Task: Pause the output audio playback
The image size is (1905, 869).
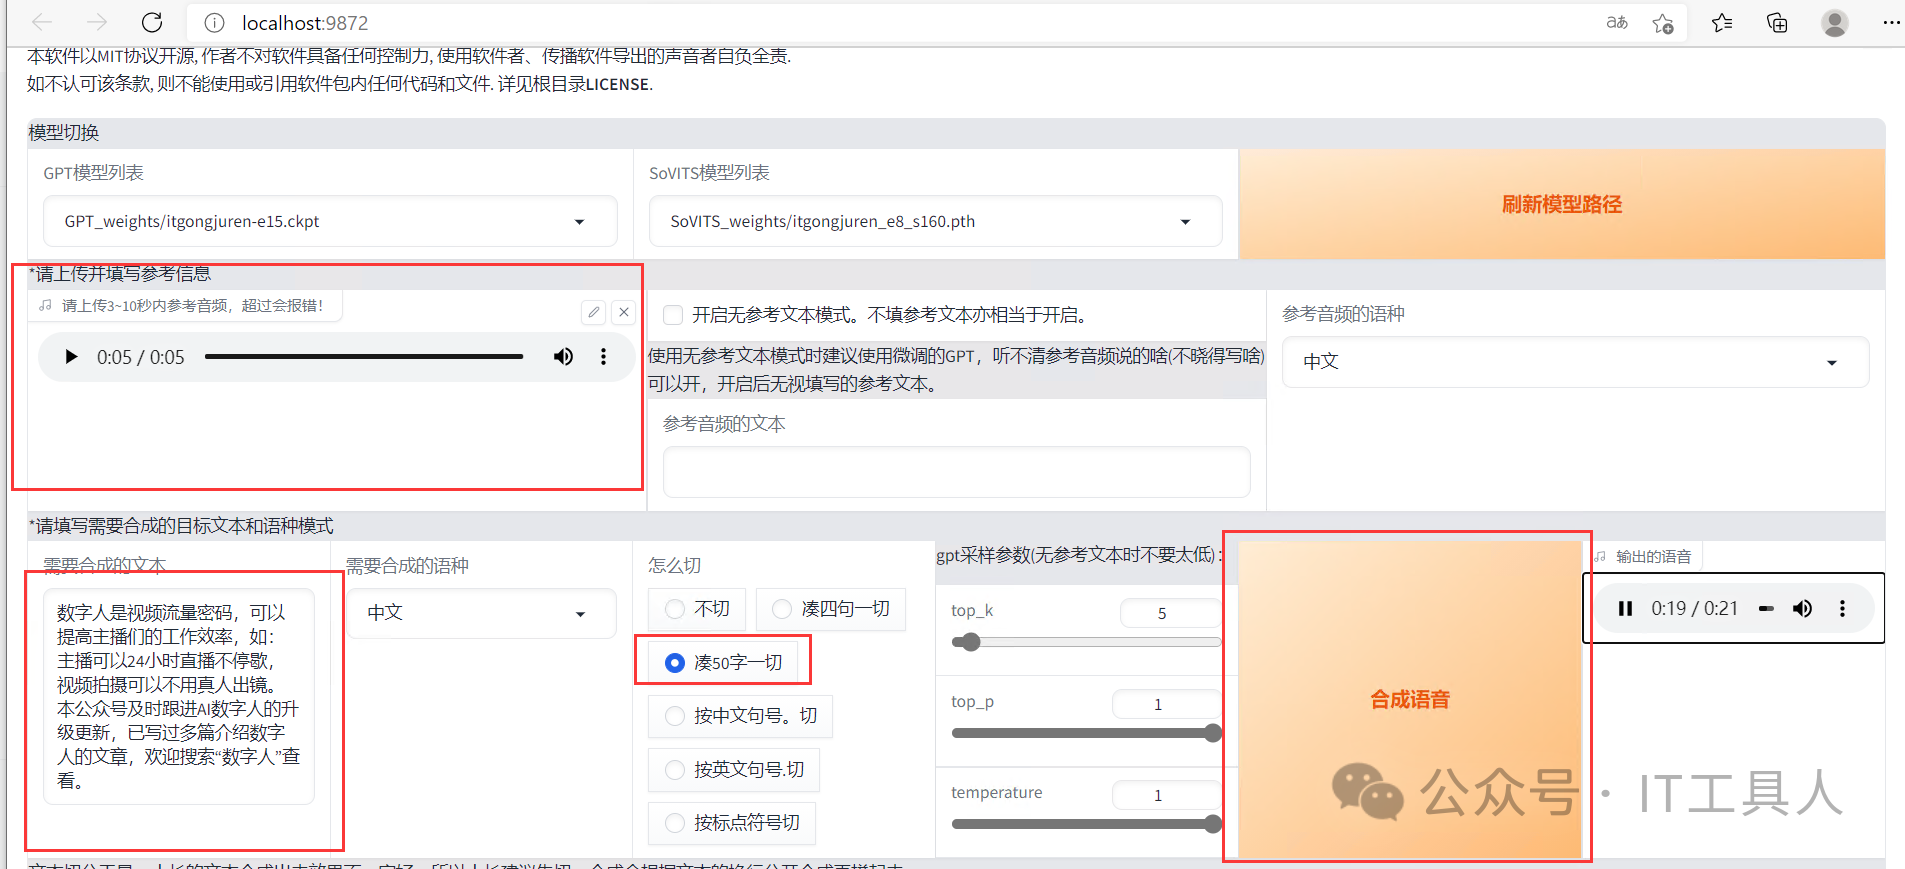Action: (1625, 608)
